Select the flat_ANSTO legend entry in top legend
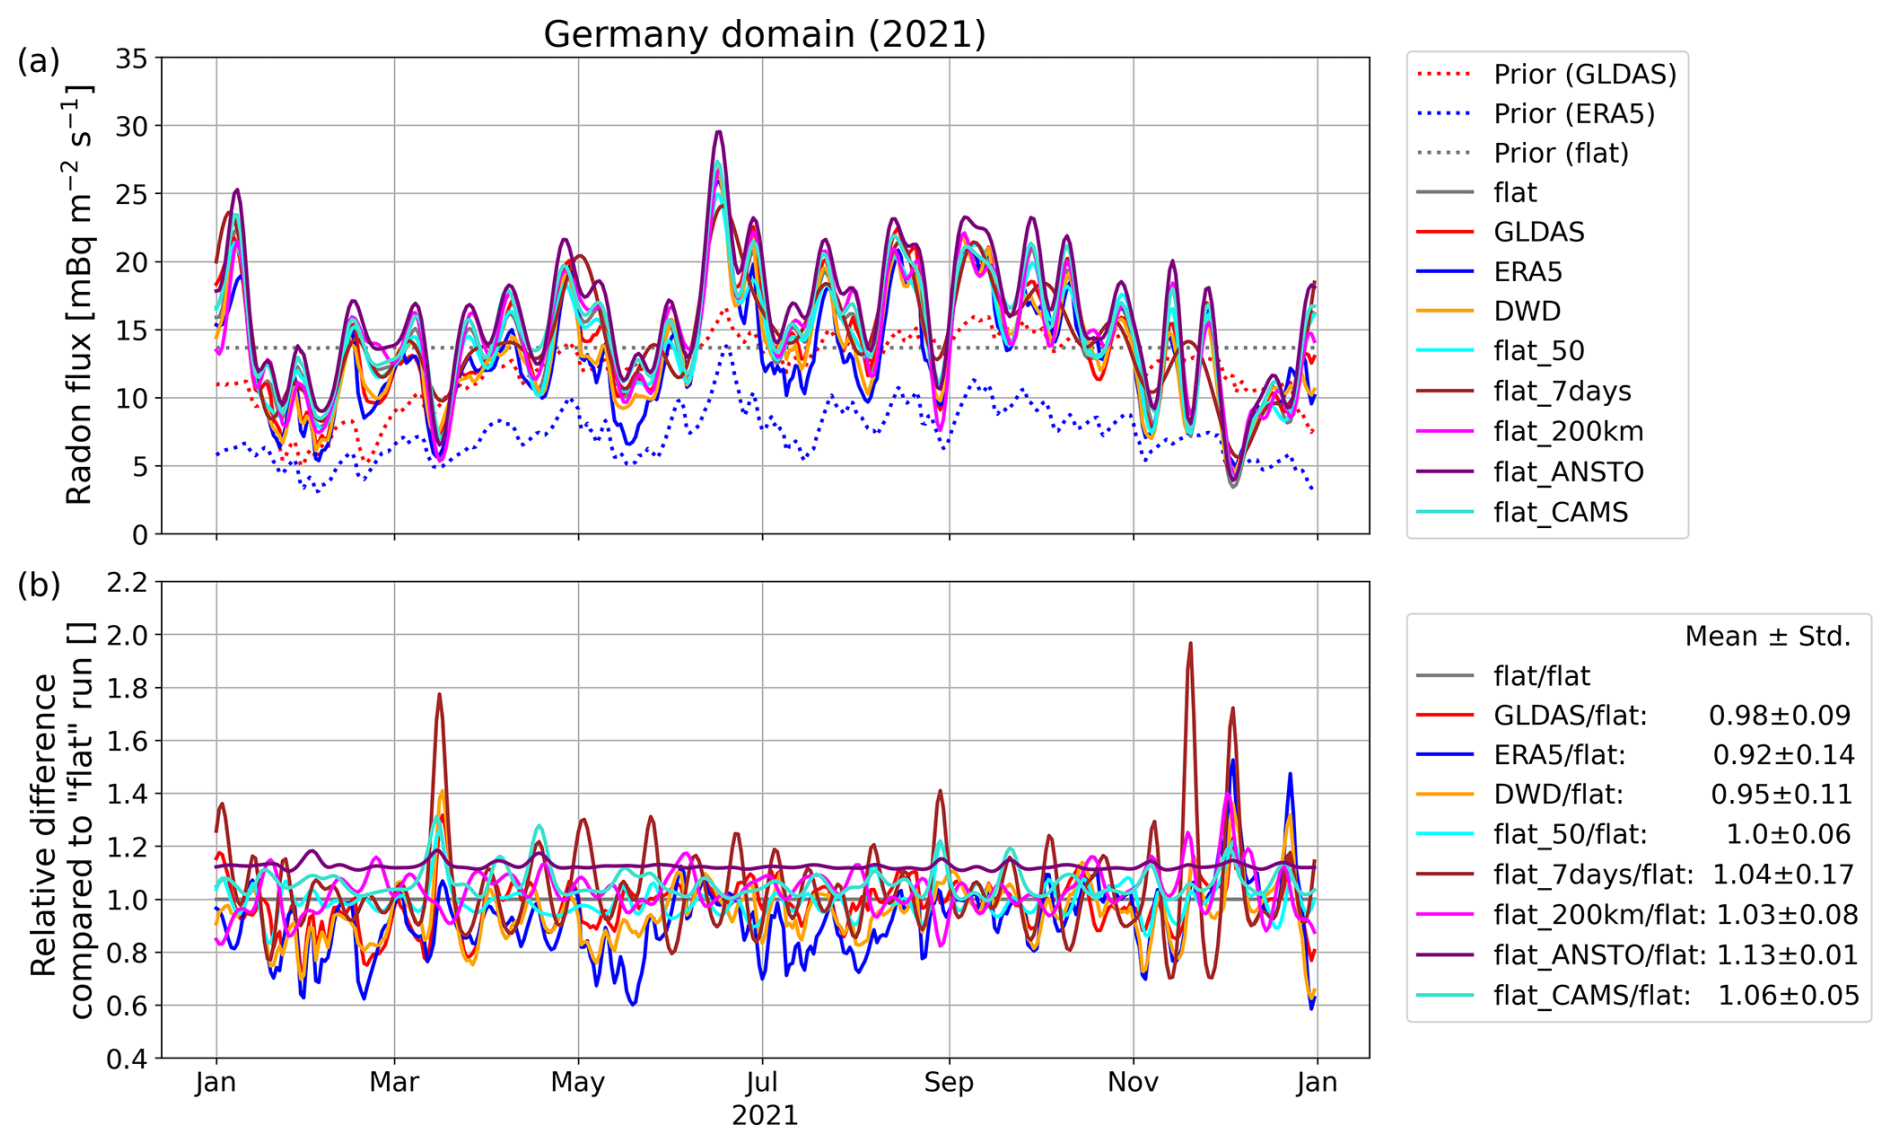The width and height of the screenshot is (1892, 1144). coord(1568,471)
